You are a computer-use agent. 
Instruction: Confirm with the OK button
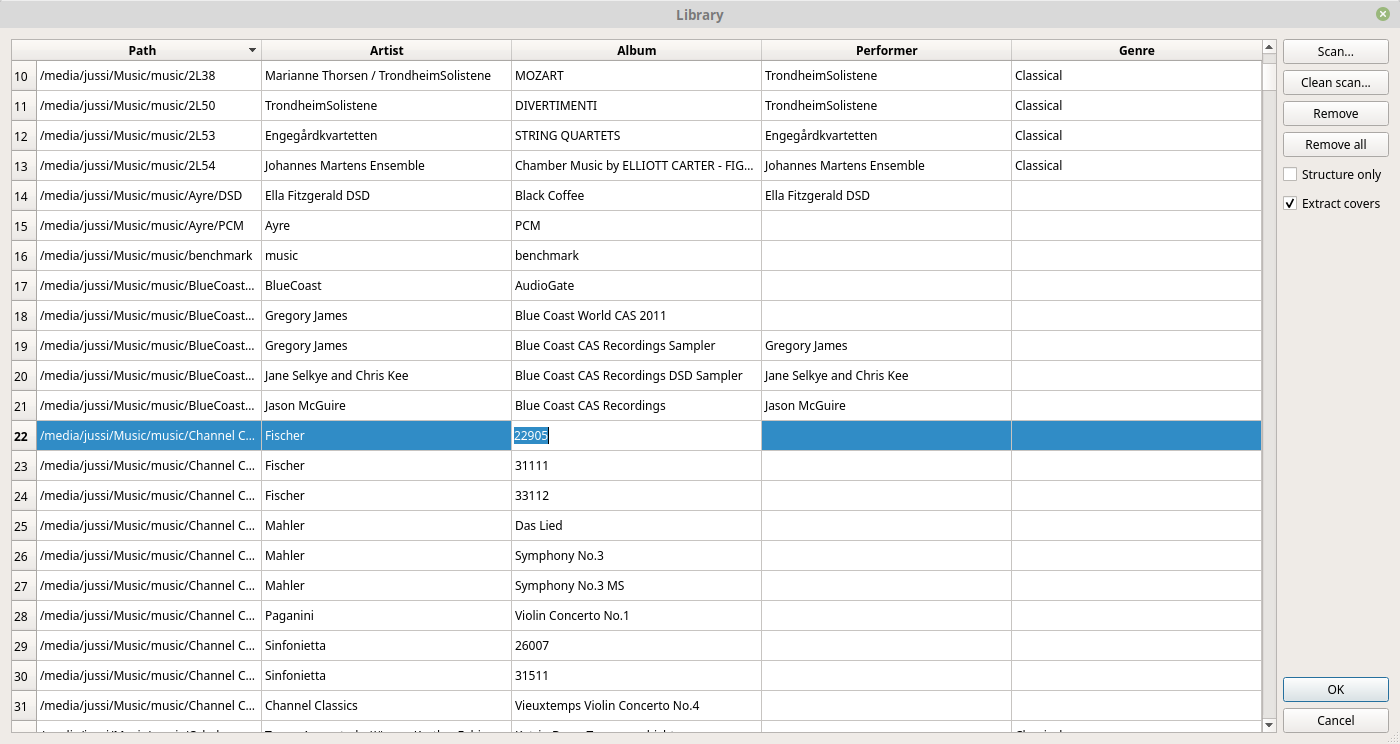click(1335, 689)
